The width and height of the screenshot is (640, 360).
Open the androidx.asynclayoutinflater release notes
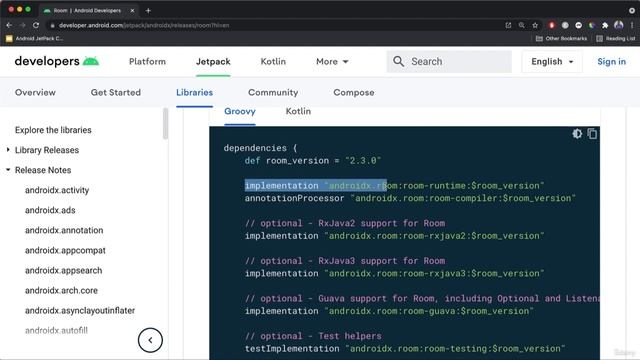[80, 311]
